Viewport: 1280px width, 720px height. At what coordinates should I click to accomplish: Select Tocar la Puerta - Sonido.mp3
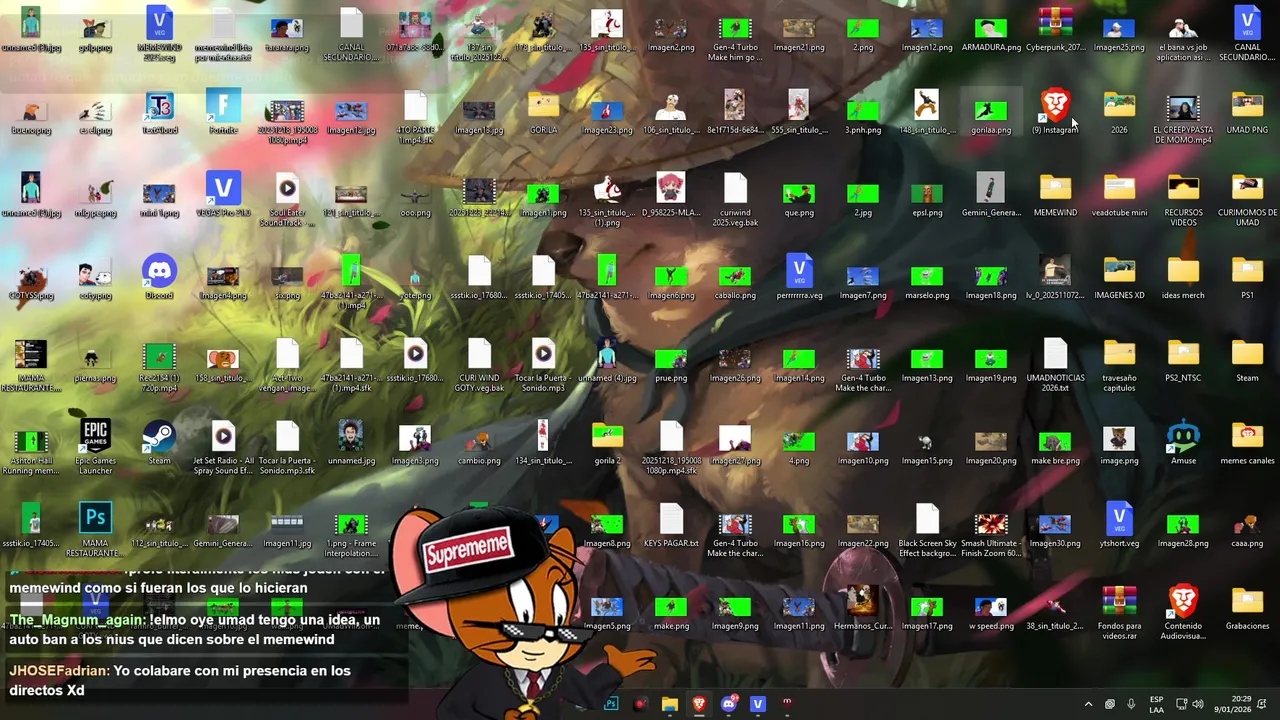tap(543, 365)
